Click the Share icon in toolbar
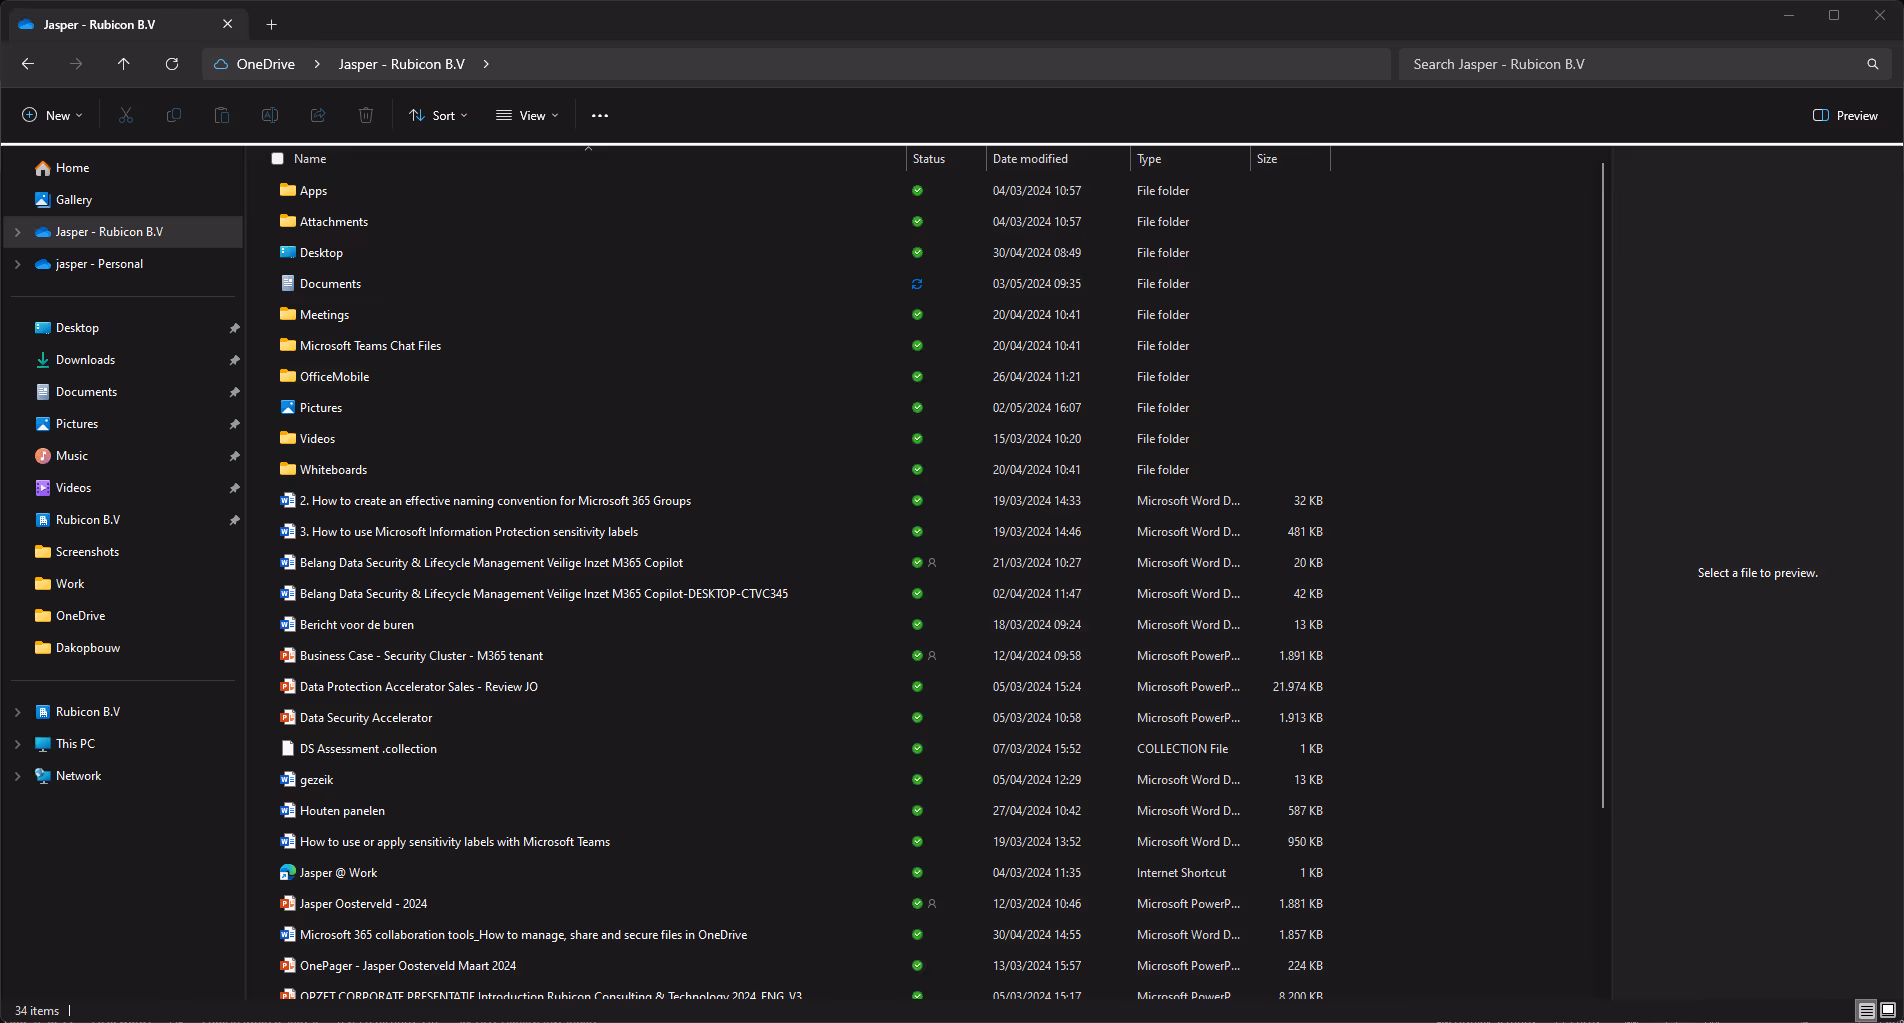The width and height of the screenshot is (1904, 1023). pos(318,116)
